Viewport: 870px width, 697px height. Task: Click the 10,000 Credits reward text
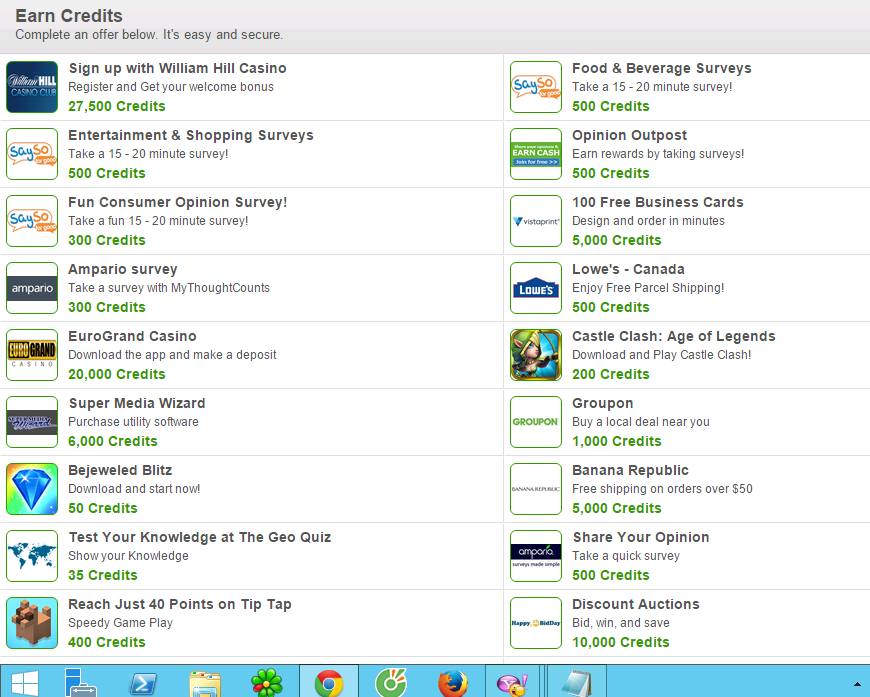(621, 642)
